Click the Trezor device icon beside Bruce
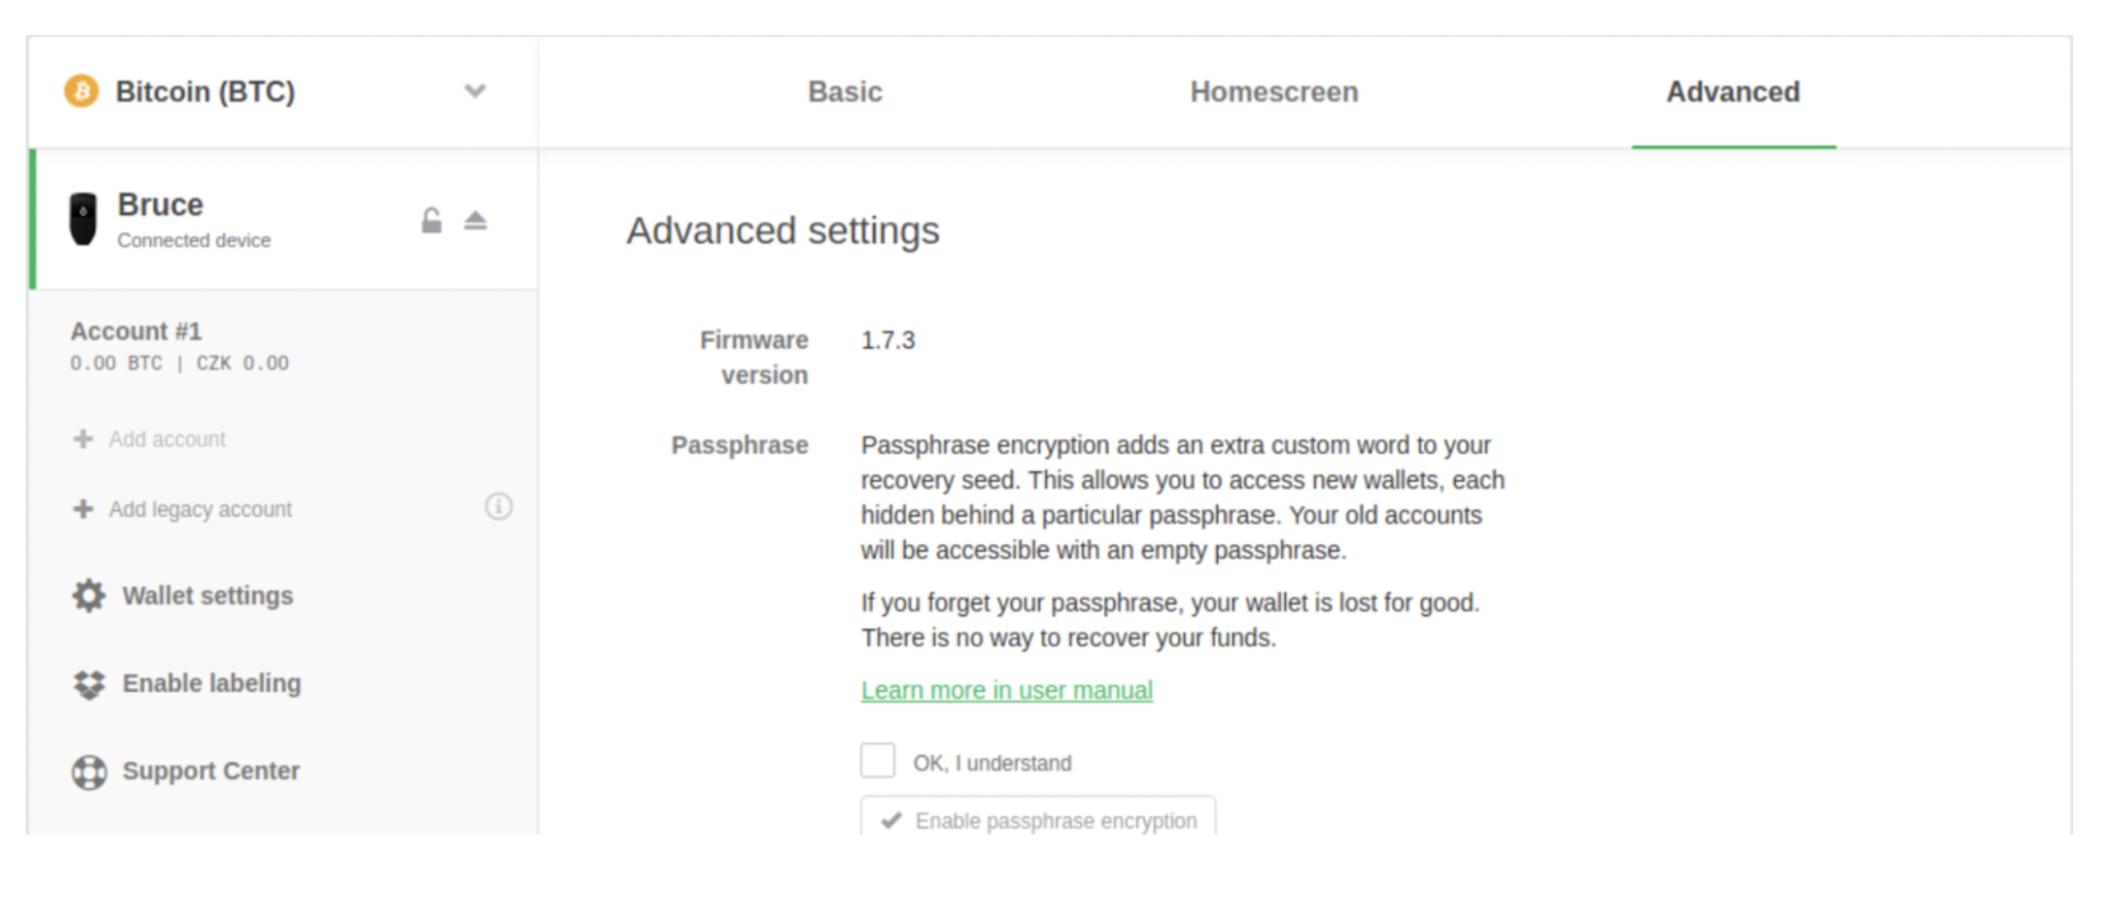 pos(83,219)
